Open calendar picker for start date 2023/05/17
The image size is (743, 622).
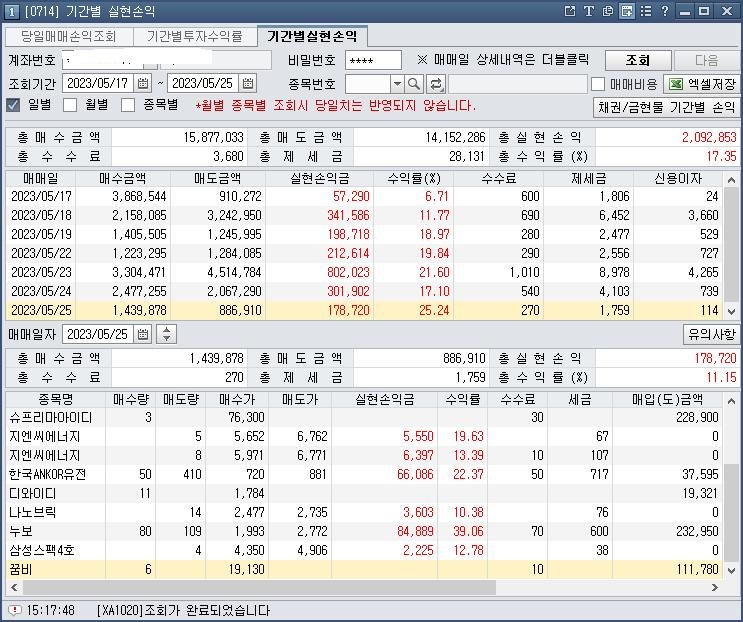(143, 83)
